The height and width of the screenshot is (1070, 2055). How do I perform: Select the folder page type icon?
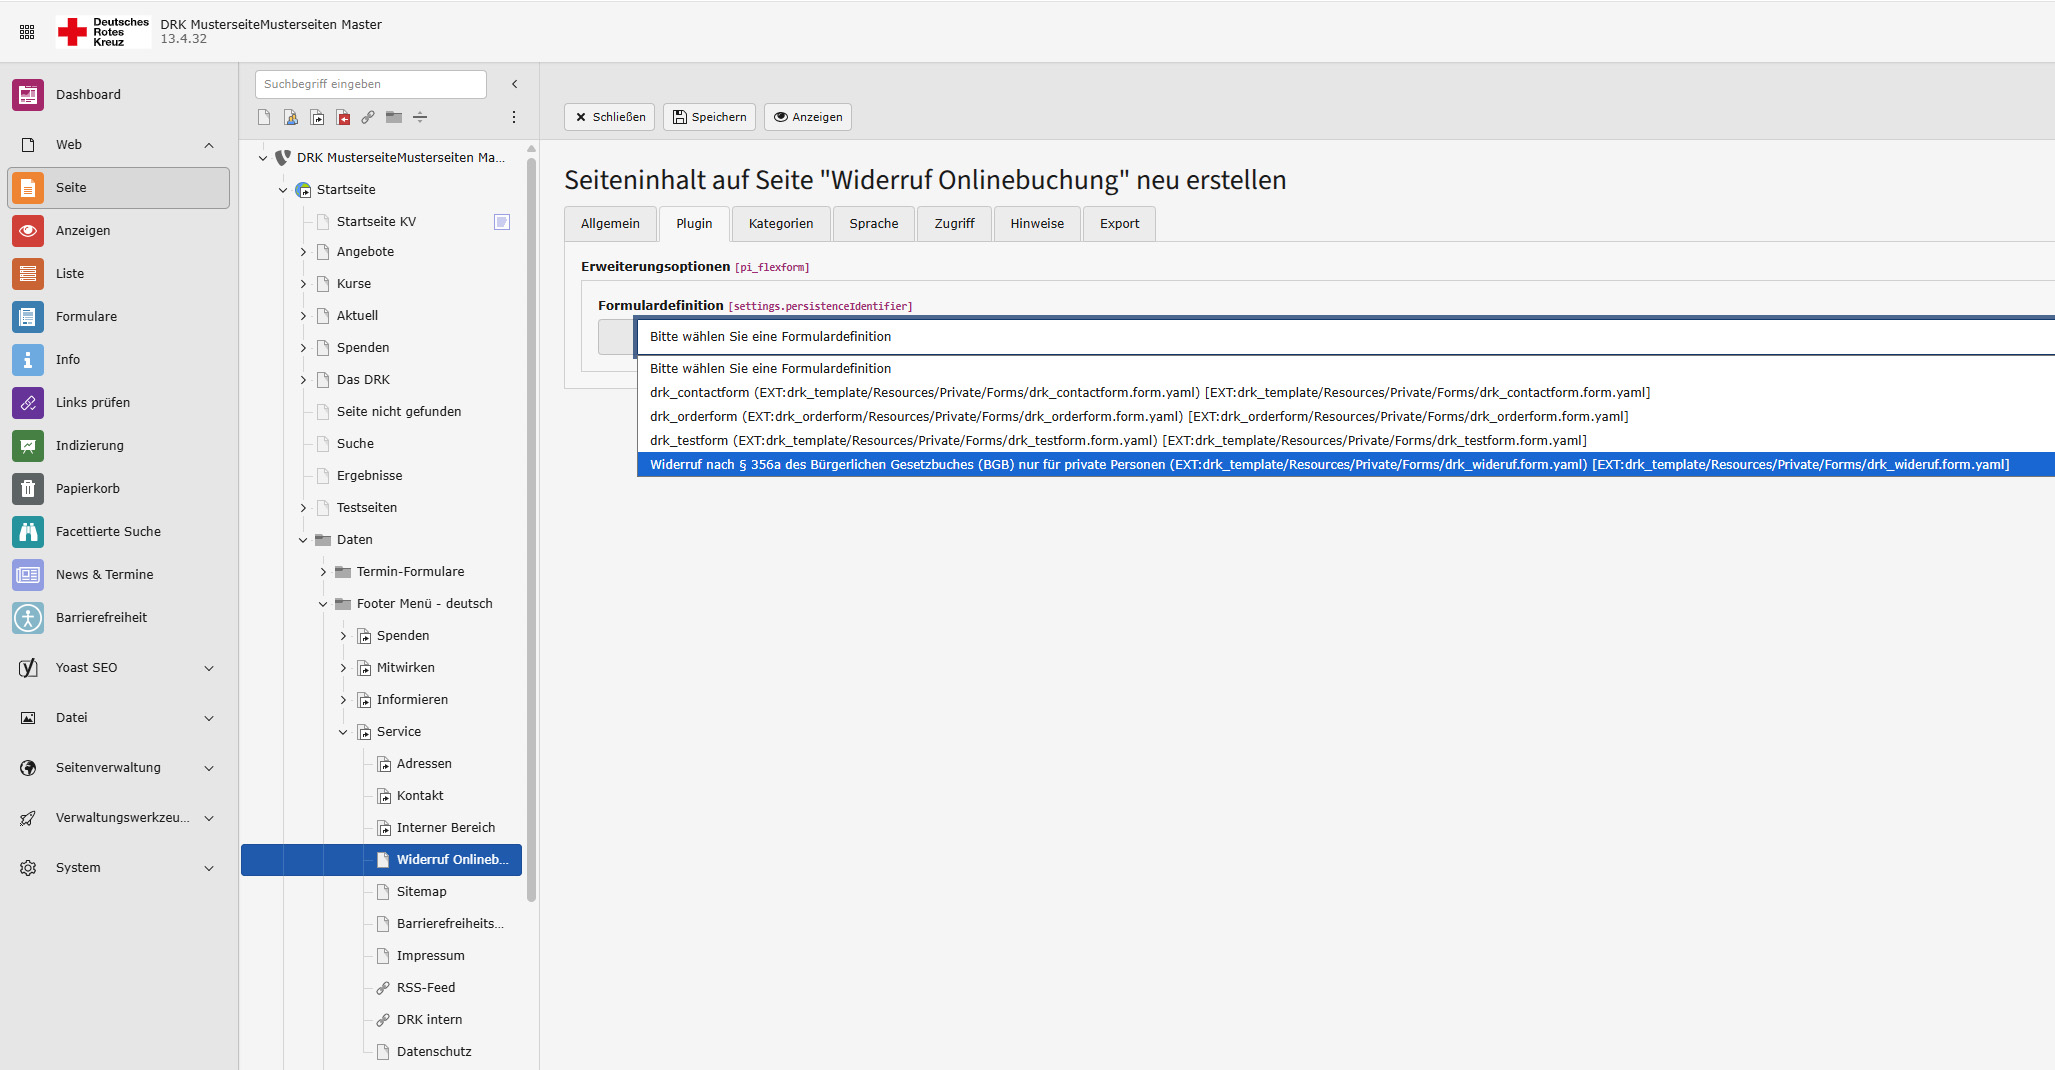(x=394, y=117)
